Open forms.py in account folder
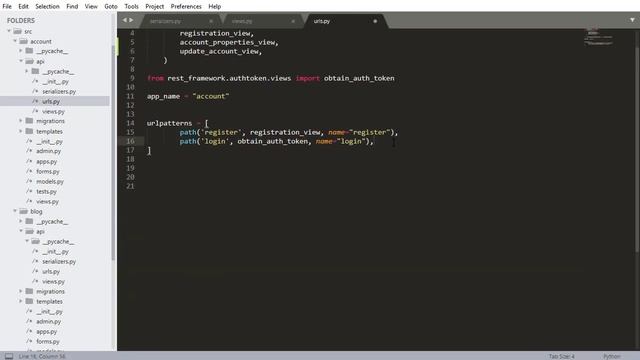 pos(48,171)
